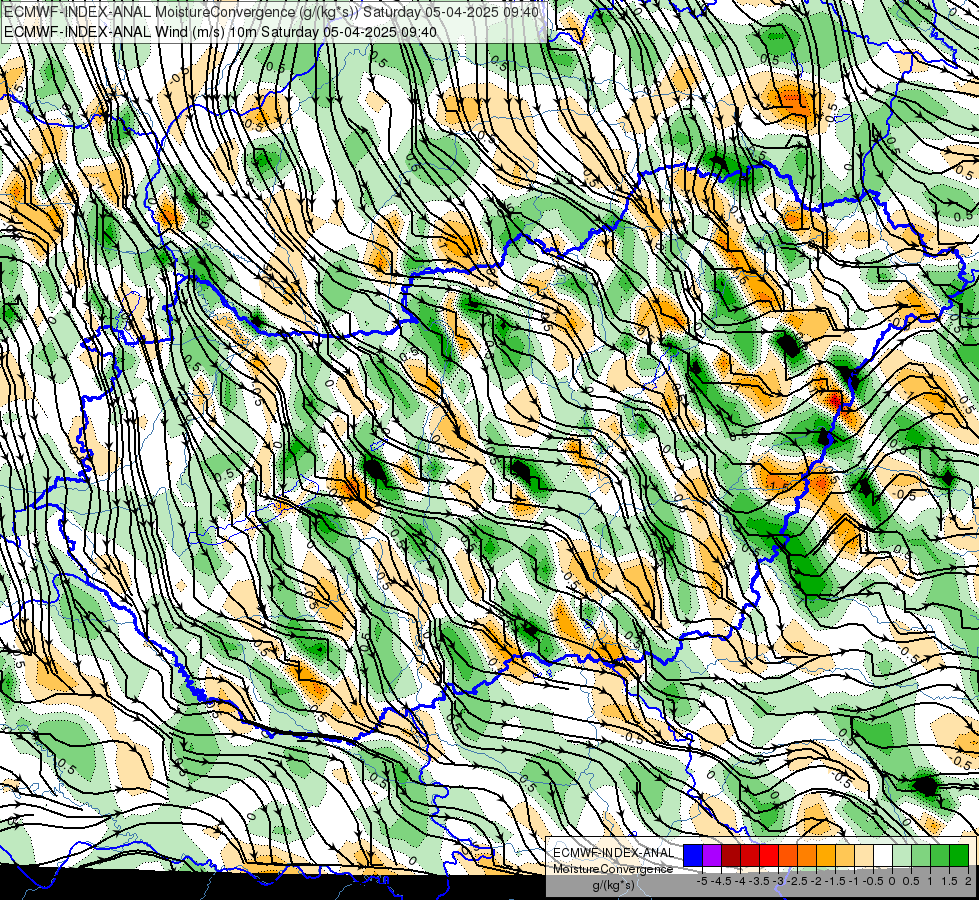Click the bright red swatch between -3.5 and -3

[x=769, y=855]
